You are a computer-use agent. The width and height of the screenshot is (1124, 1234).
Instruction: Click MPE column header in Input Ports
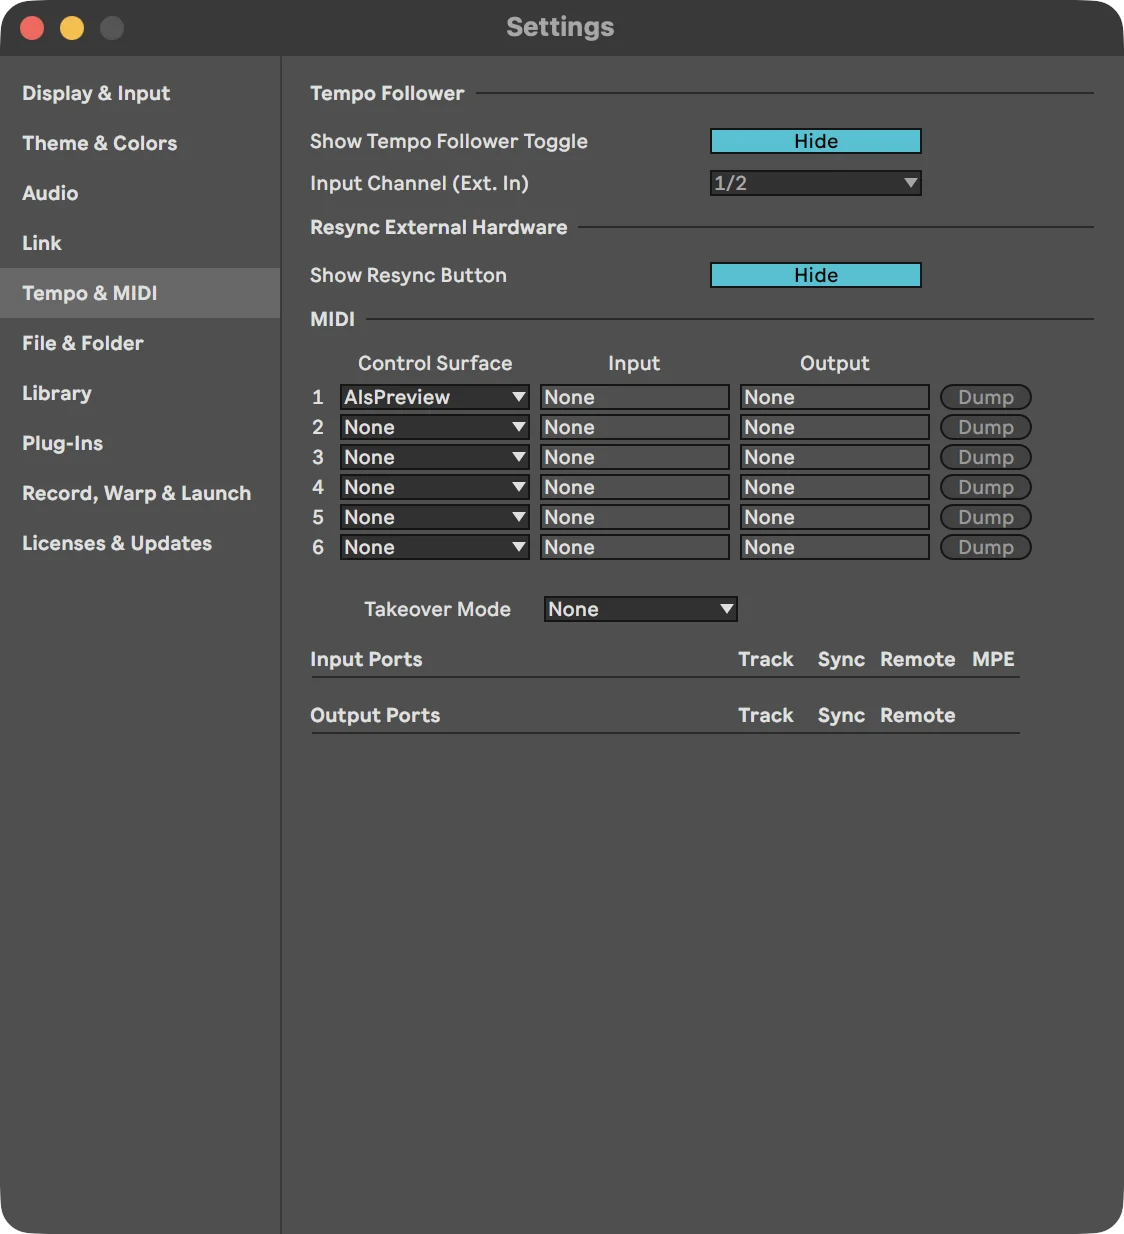coord(993,659)
